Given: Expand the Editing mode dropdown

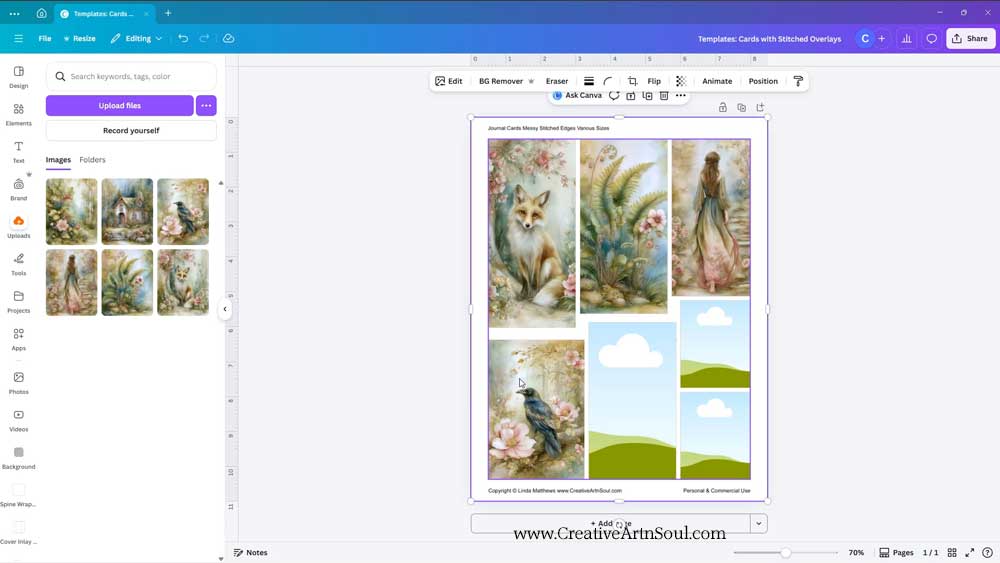Looking at the screenshot, I should [136, 38].
